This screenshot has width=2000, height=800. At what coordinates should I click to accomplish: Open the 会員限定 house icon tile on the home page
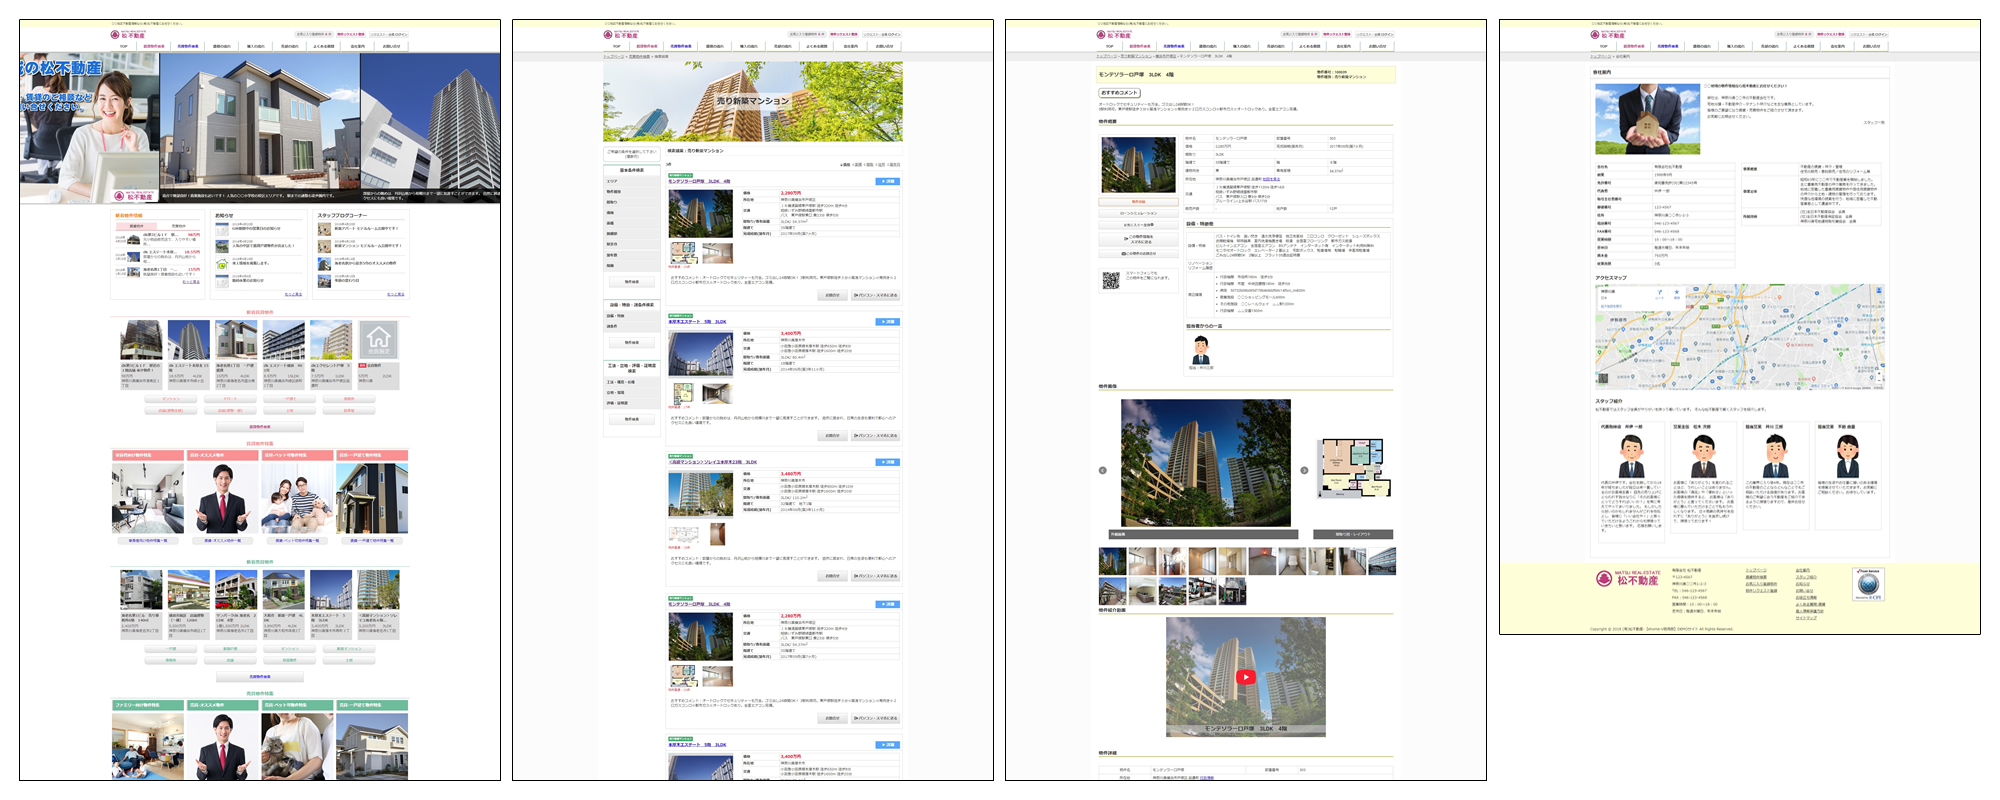pyautogui.click(x=379, y=339)
